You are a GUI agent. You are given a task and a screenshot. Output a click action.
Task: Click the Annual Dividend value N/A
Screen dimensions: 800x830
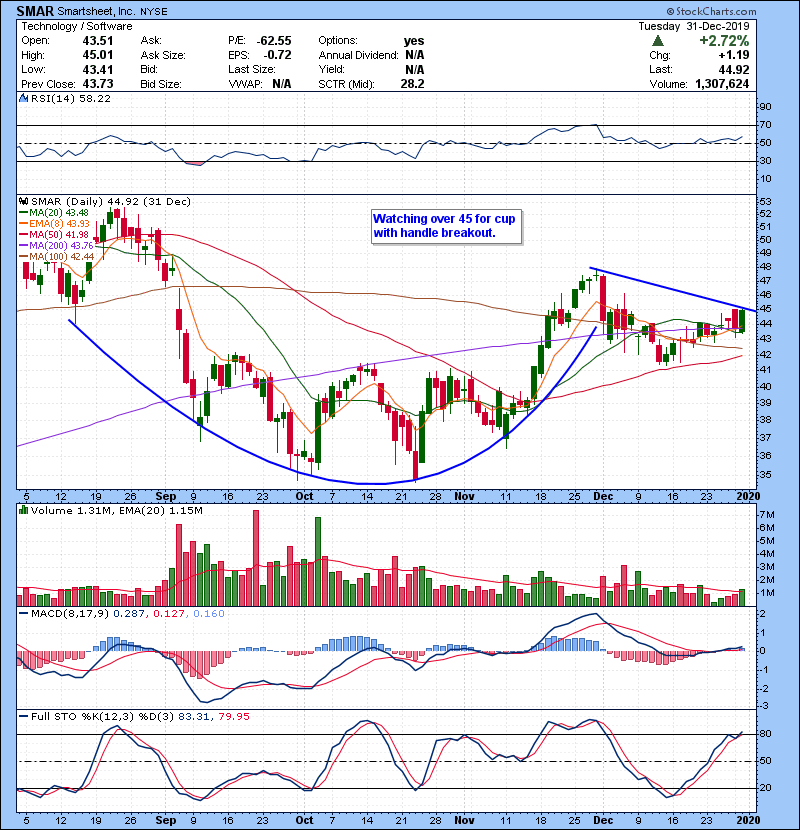pos(415,55)
